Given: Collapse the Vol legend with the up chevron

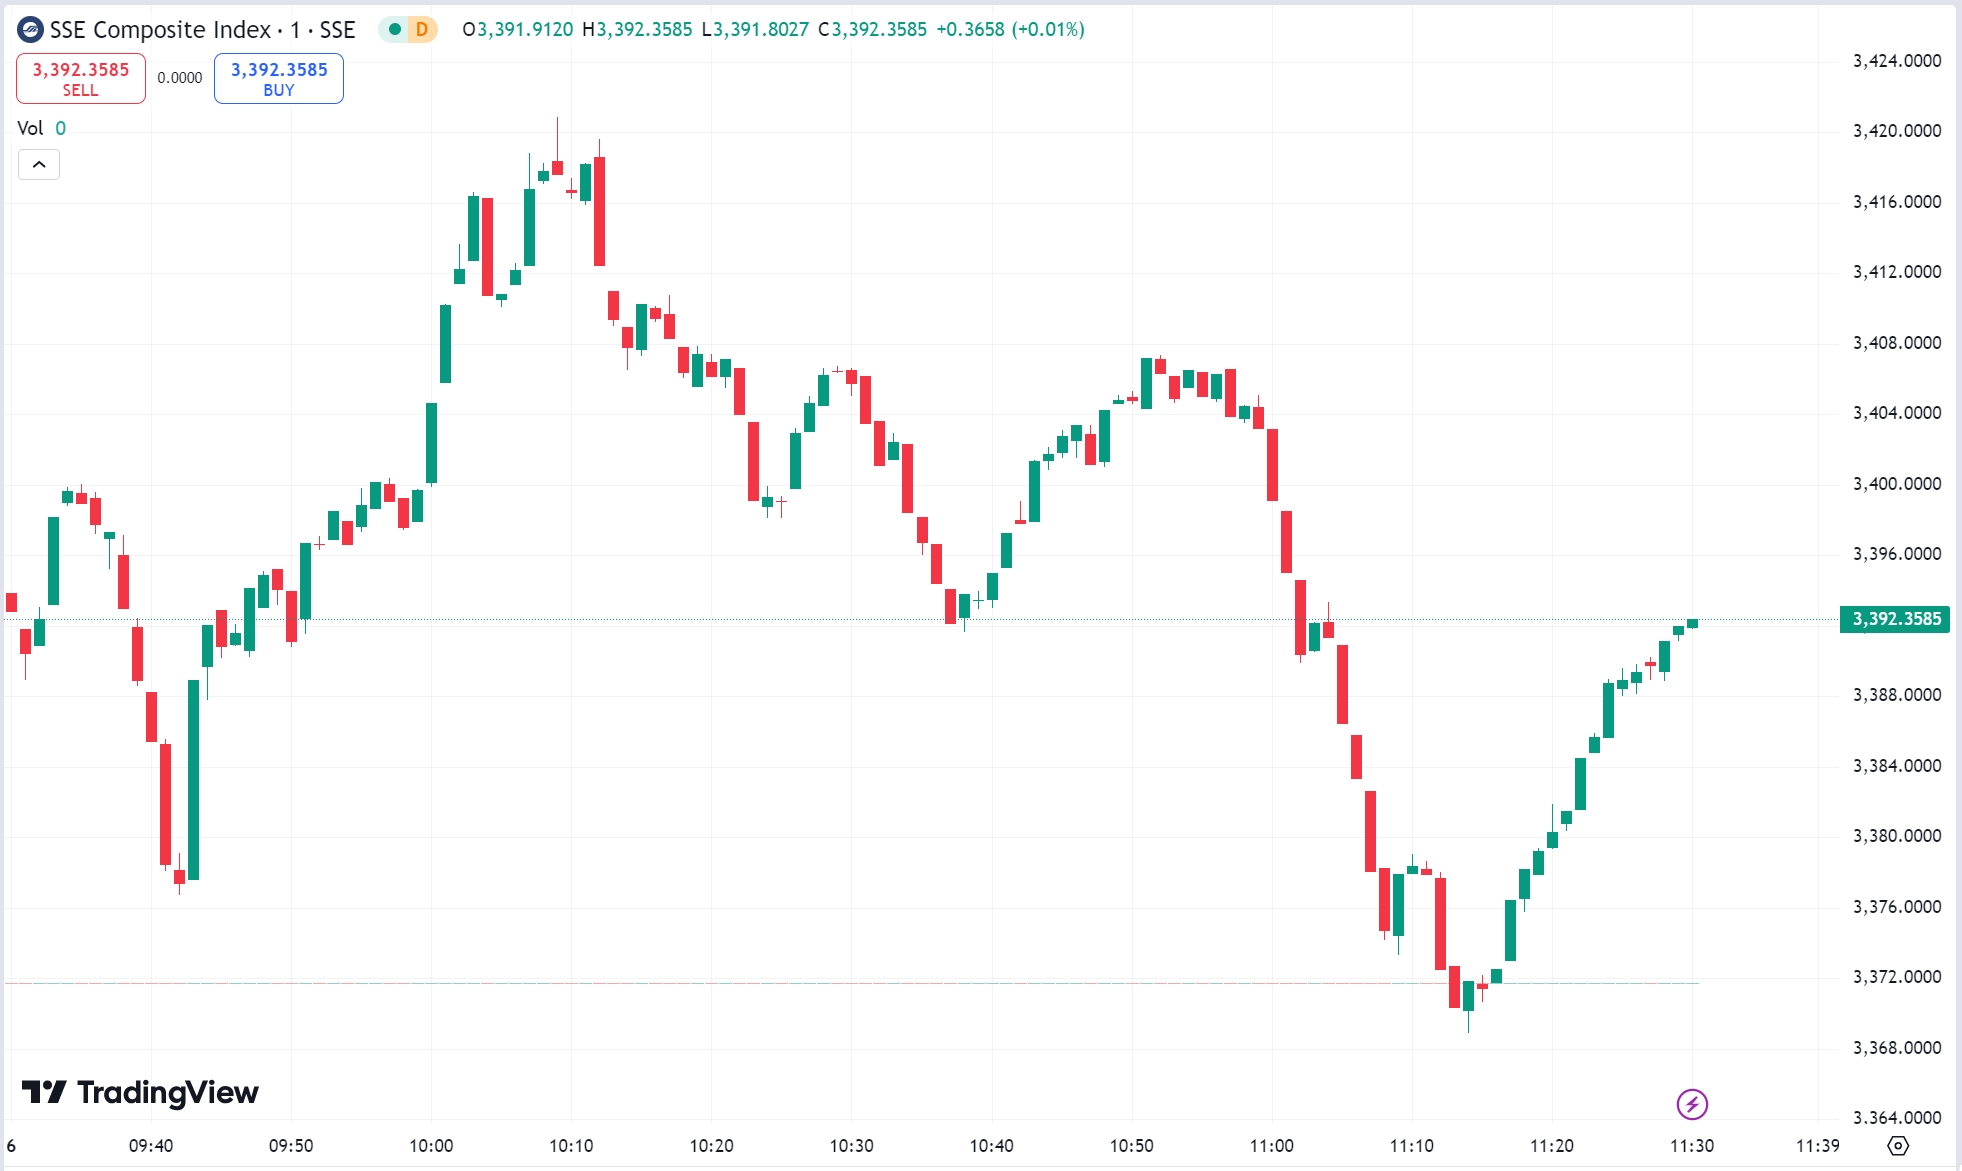Looking at the screenshot, I should (x=38, y=164).
